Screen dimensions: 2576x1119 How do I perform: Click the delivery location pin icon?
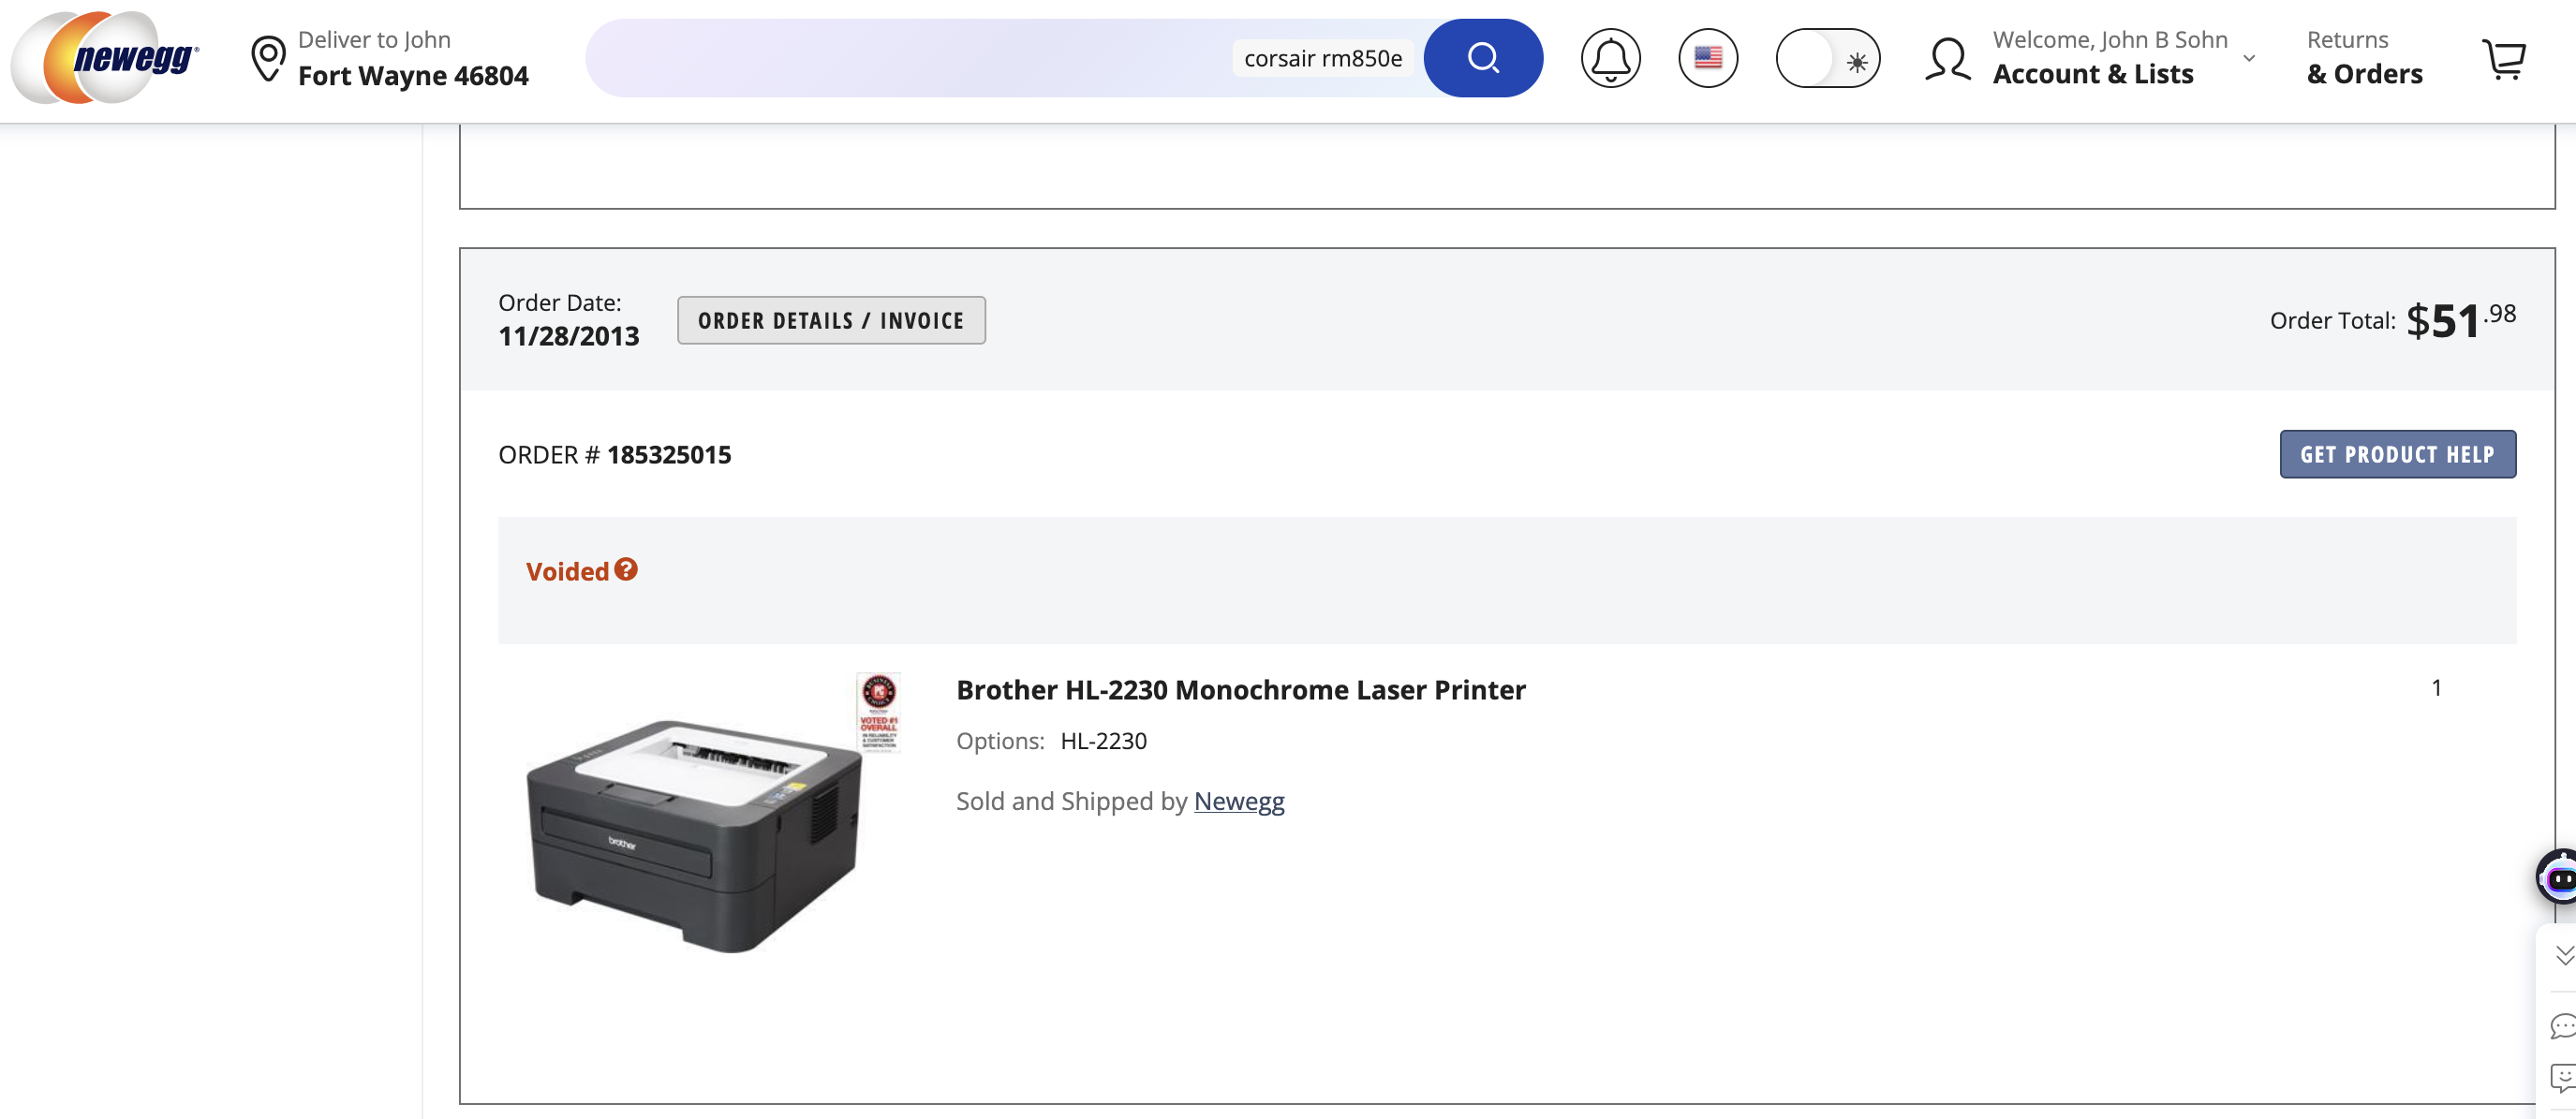[x=267, y=57]
